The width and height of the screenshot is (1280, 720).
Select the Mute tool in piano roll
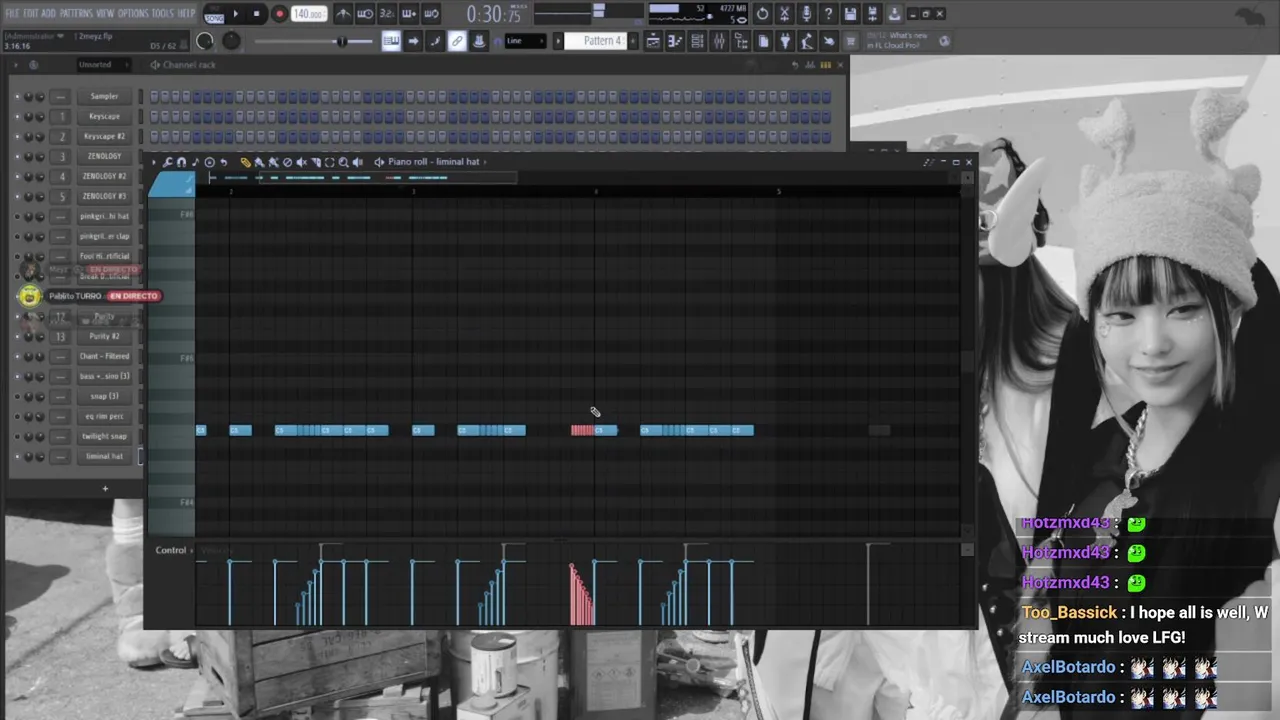tap(301, 162)
